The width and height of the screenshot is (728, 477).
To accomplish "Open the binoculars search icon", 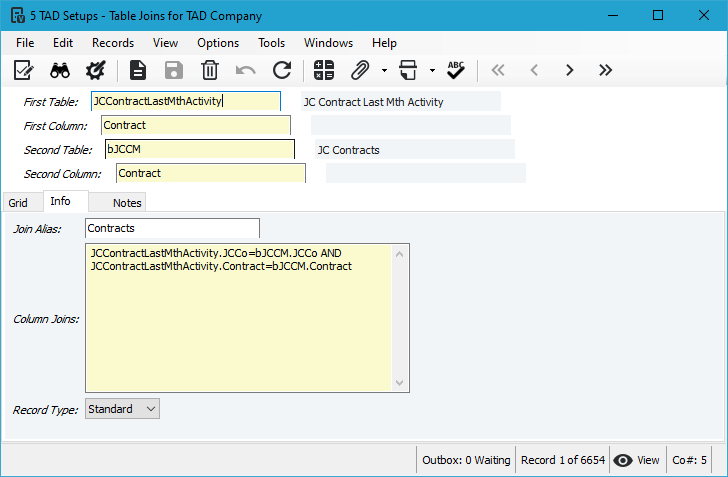I will pyautogui.click(x=60, y=71).
